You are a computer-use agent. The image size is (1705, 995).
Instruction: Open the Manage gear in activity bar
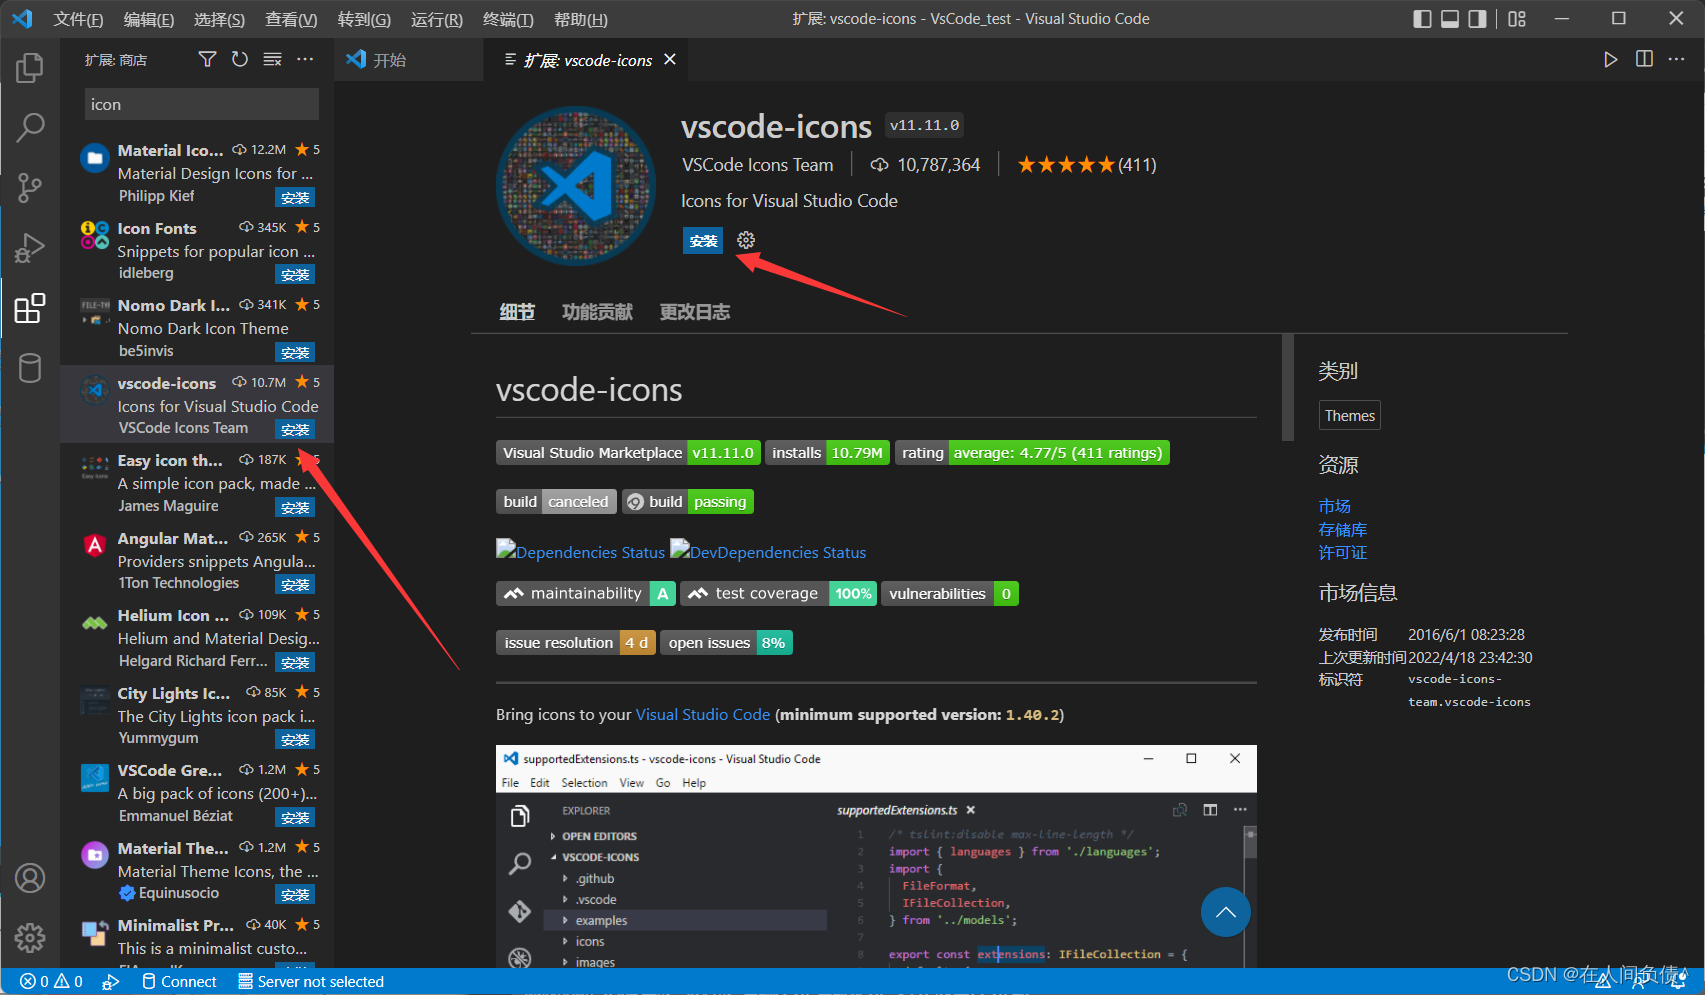30,937
